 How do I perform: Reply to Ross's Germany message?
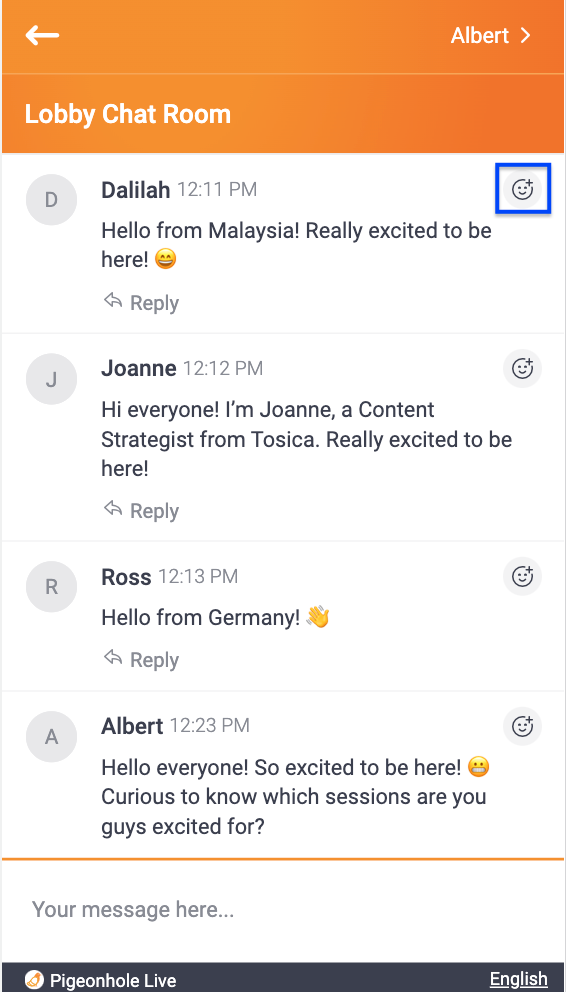(x=141, y=659)
